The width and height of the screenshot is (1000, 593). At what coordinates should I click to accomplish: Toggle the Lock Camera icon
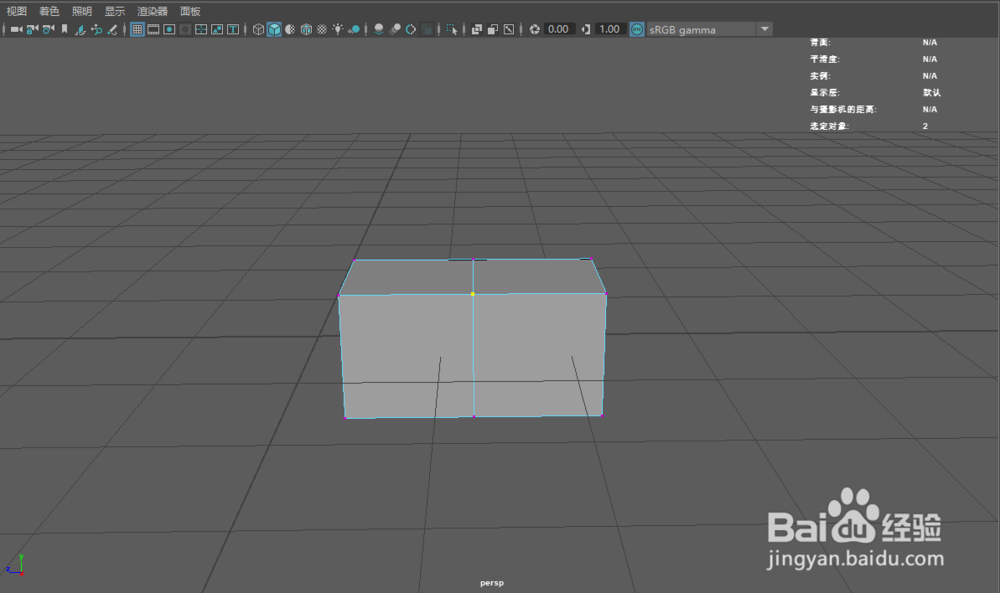pos(32,29)
